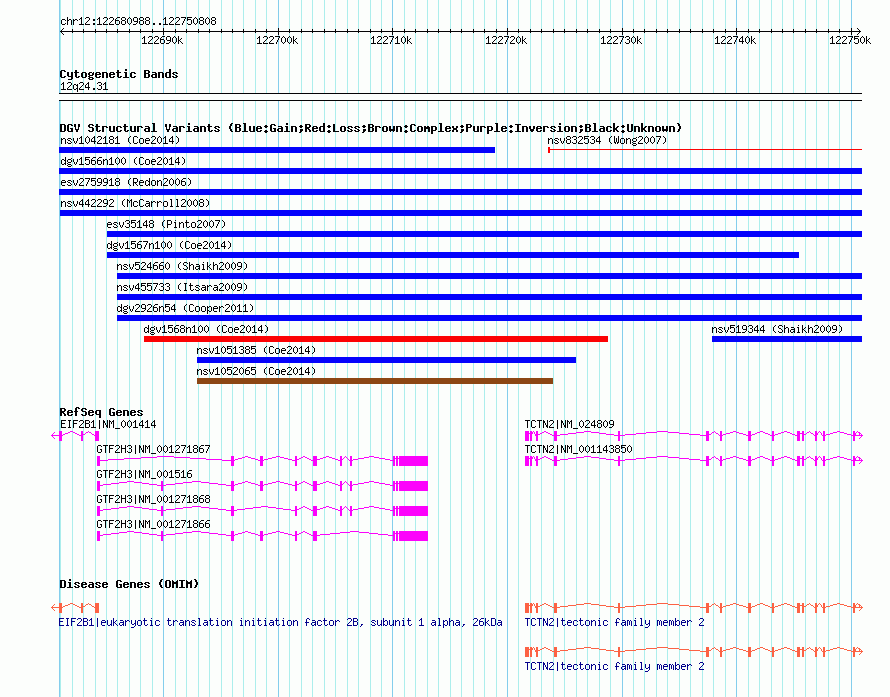Select the RefSeq Genes track title
Screen dimensions: 890x697
pos(101,412)
